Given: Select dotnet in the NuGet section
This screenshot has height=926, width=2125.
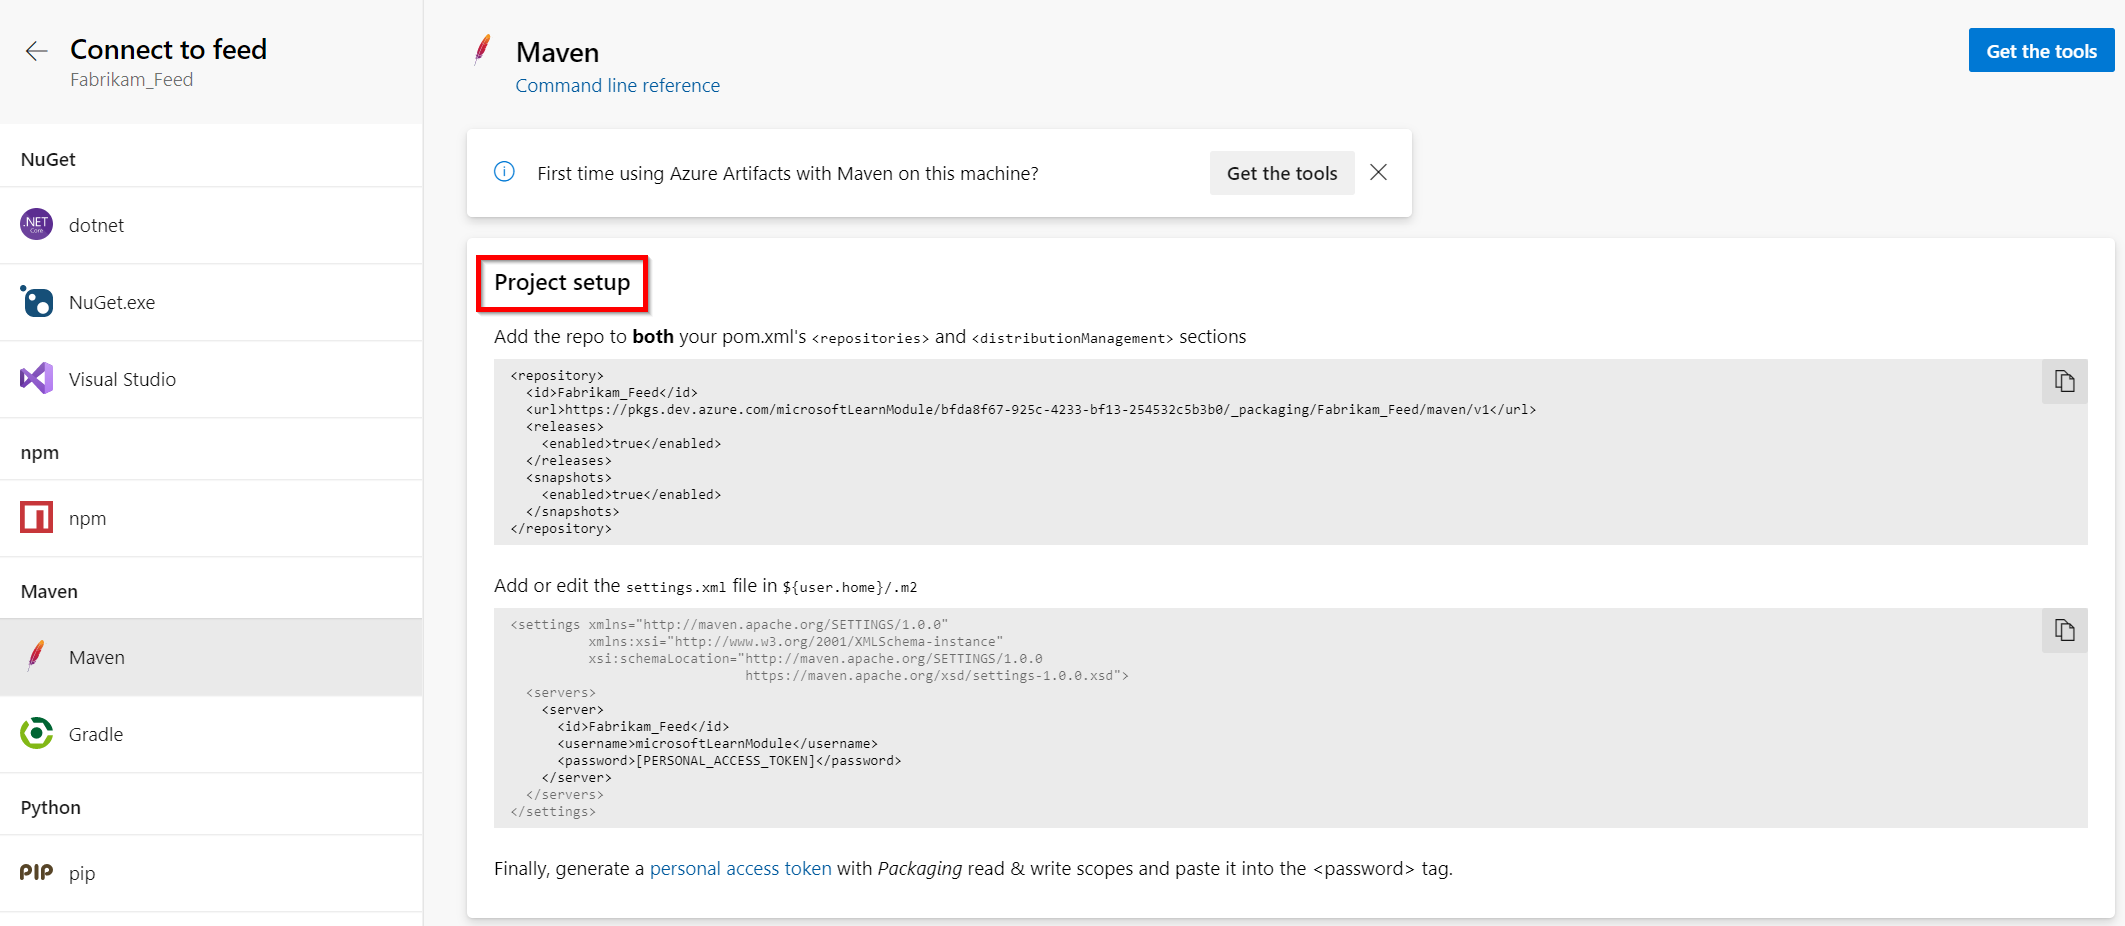Looking at the screenshot, I should pos(211,225).
